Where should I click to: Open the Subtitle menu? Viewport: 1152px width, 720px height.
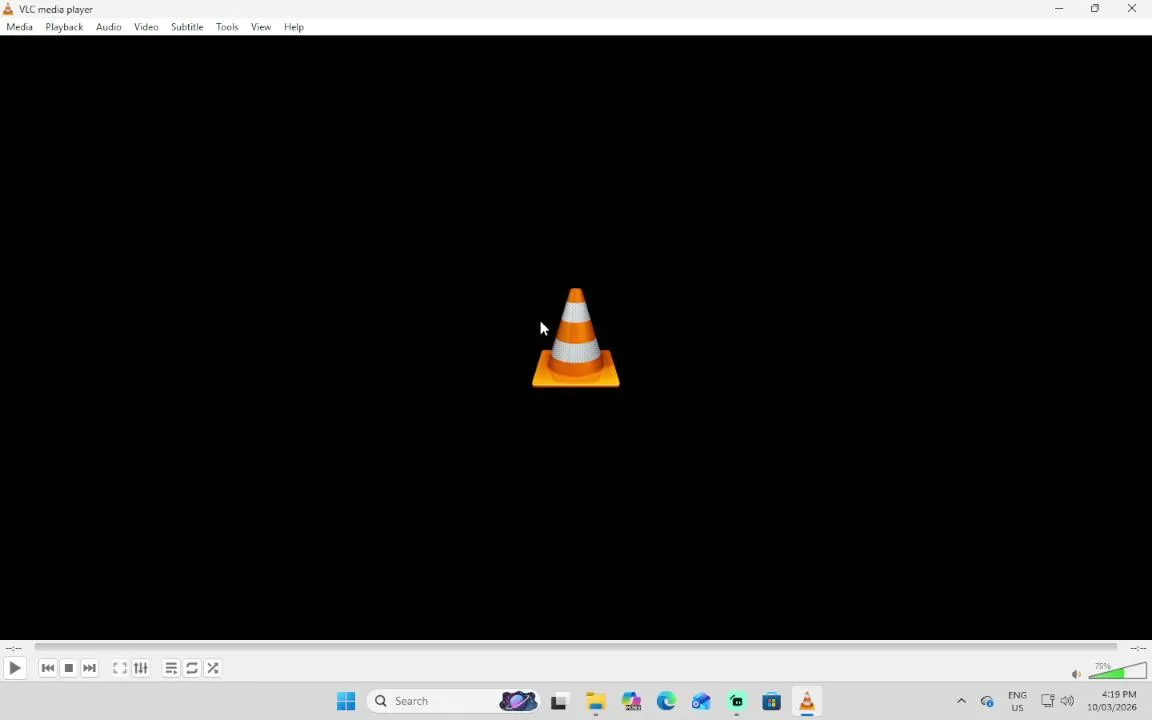point(187,26)
